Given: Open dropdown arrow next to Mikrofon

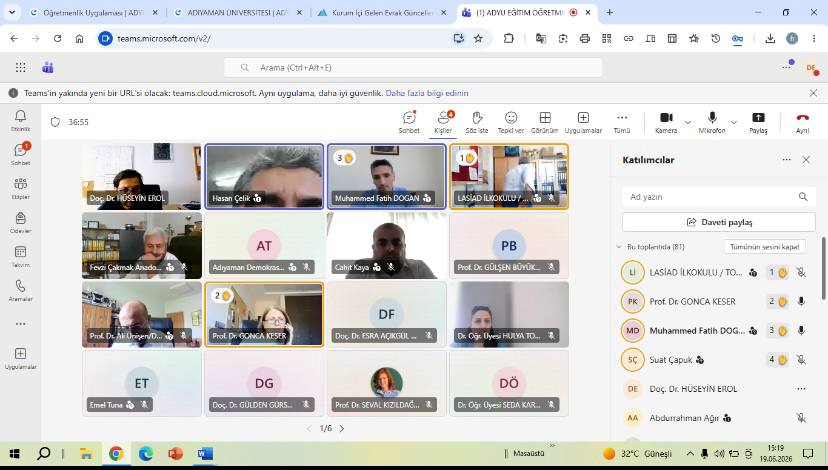Looking at the screenshot, I should pos(734,123).
